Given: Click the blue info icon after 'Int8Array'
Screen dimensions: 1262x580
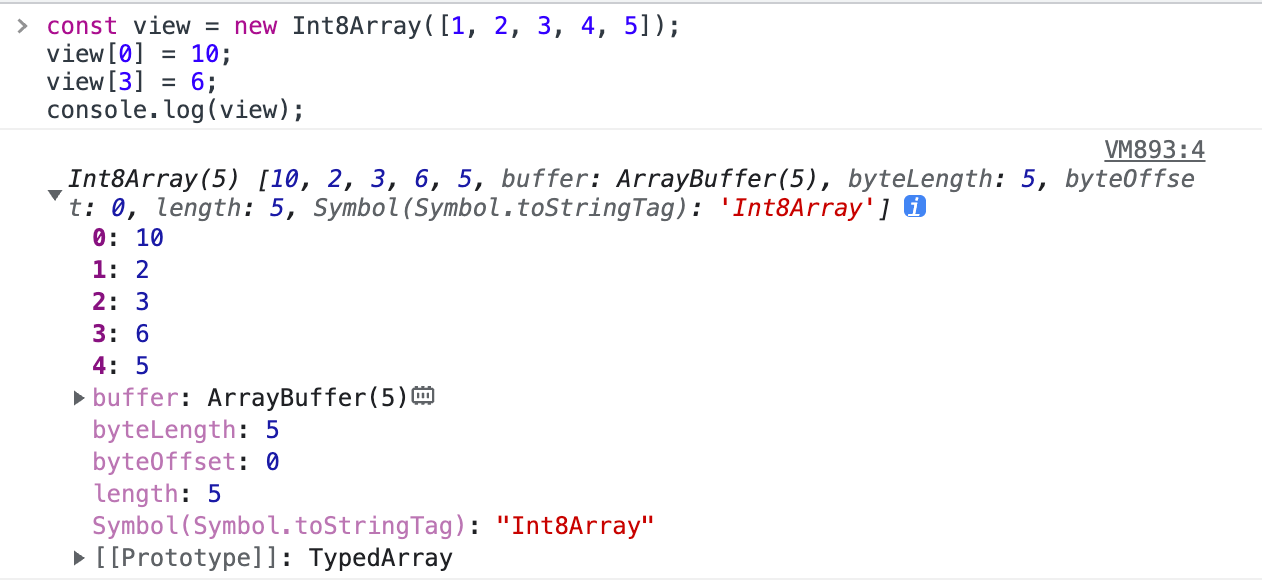Looking at the screenshot, I should click(913, 208).
